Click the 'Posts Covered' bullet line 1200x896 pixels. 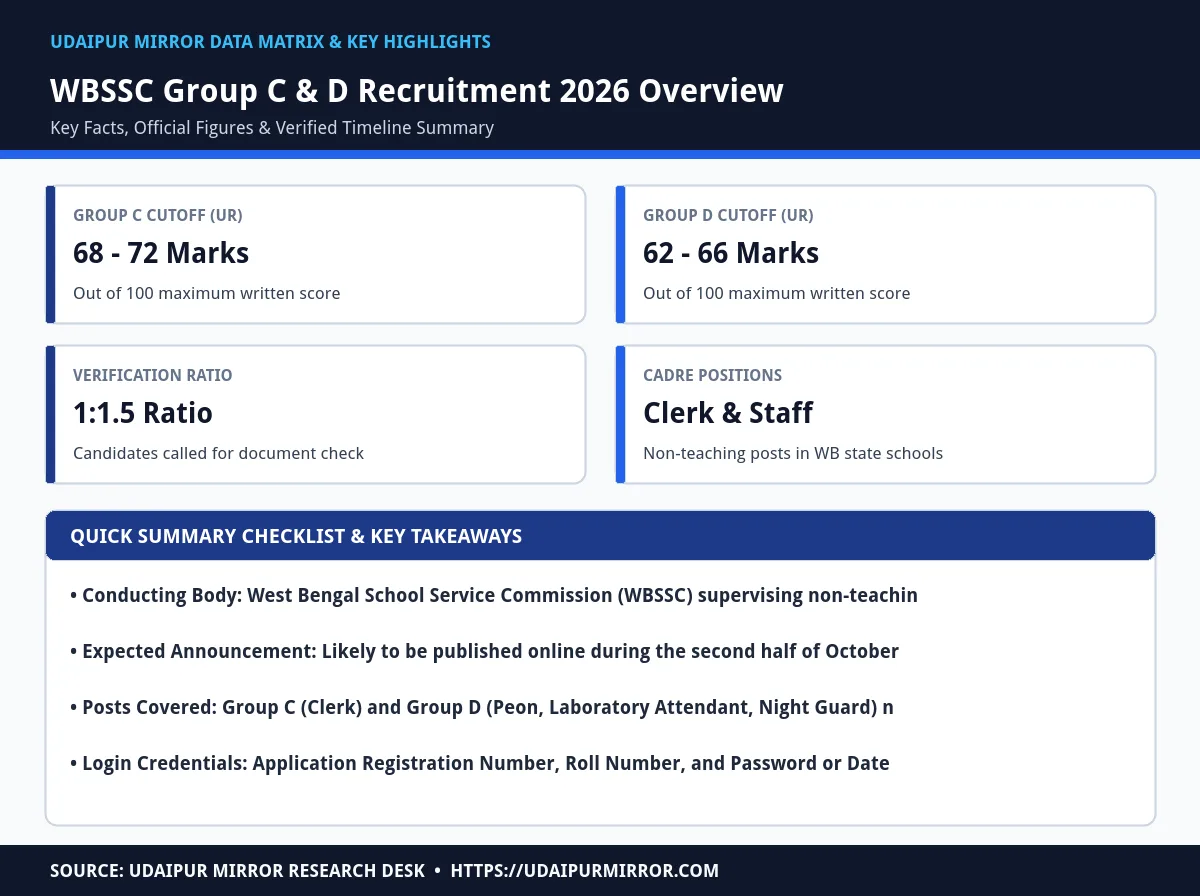[x=482, y=708]
